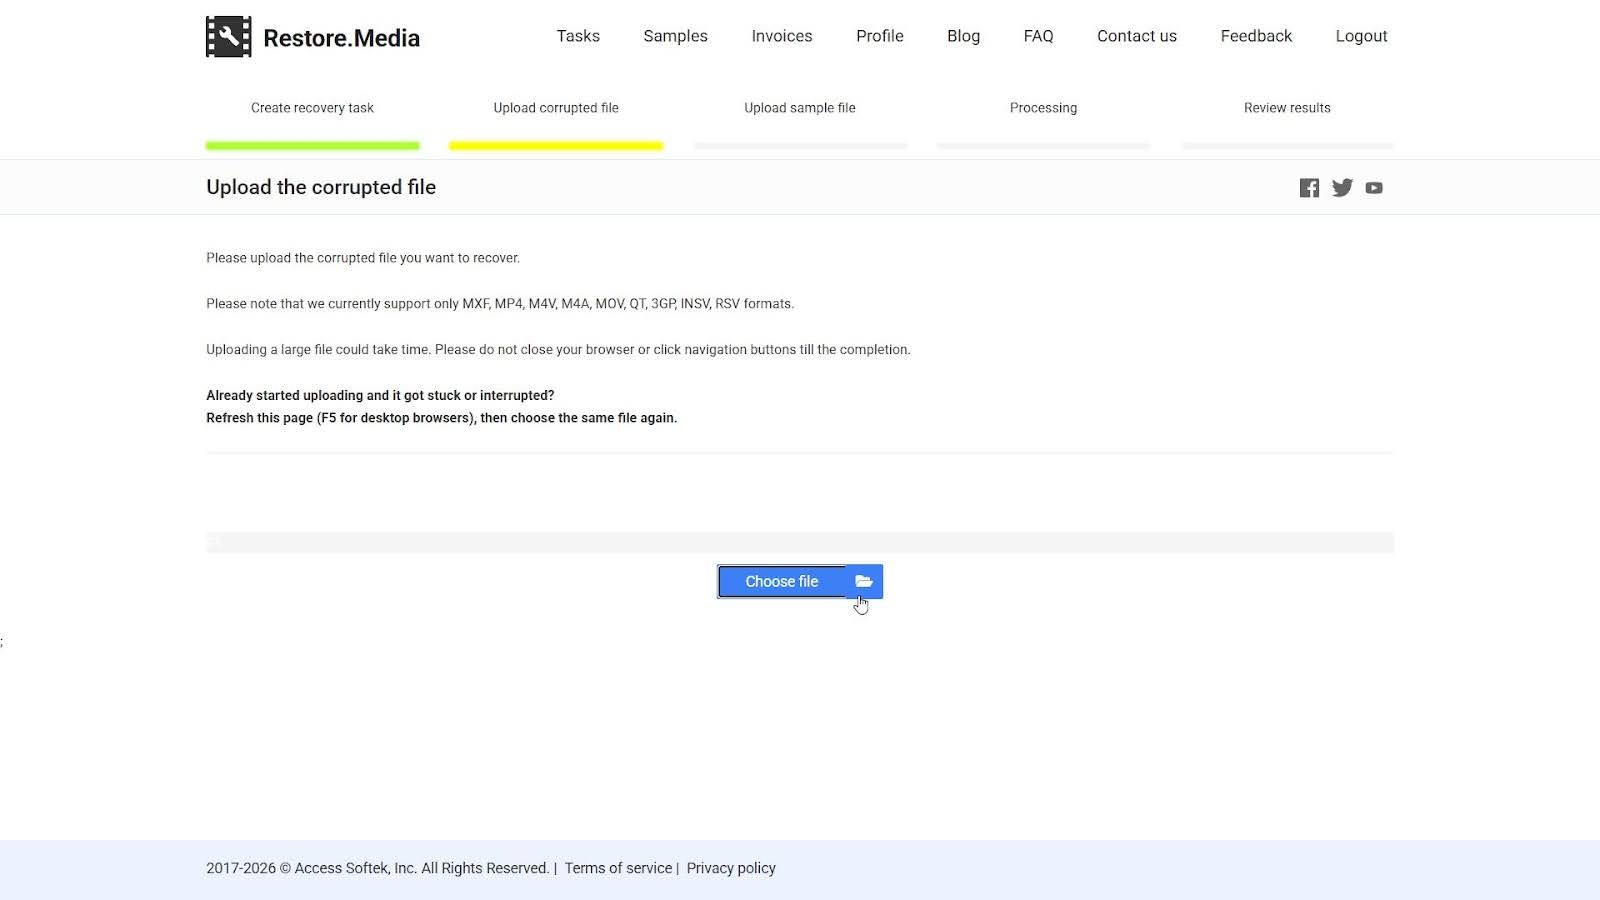The height and width of the screenshot is (900, 1600).
Task: Open the Facebook share icon
Action: [x=1309, y=187]
